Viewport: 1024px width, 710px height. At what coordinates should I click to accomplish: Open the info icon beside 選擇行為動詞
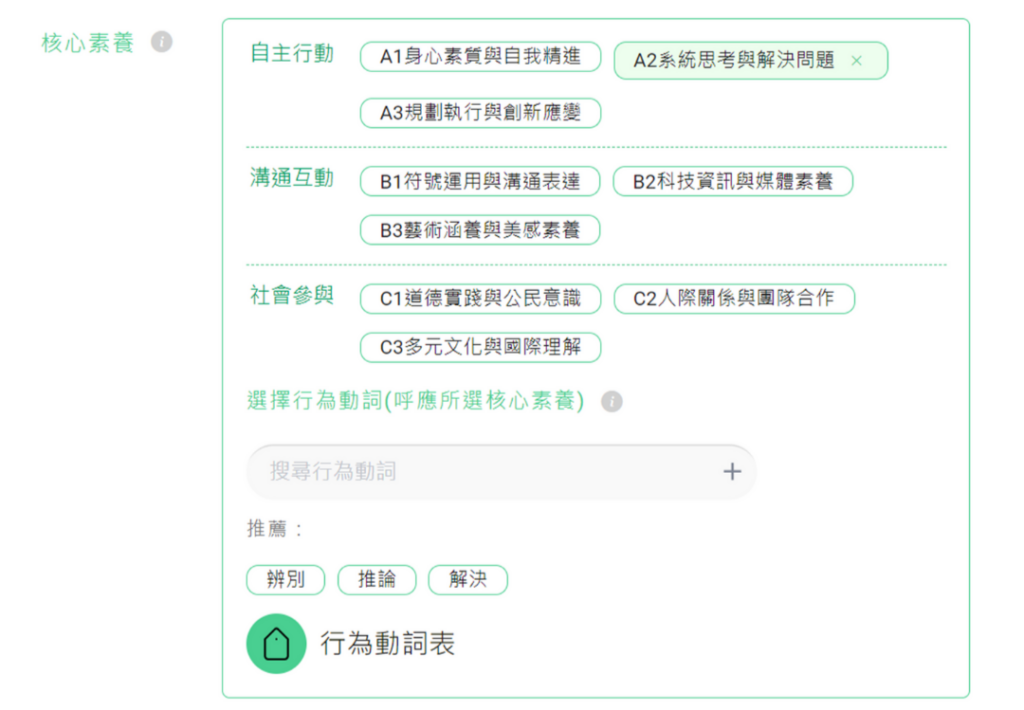[611, 401]
